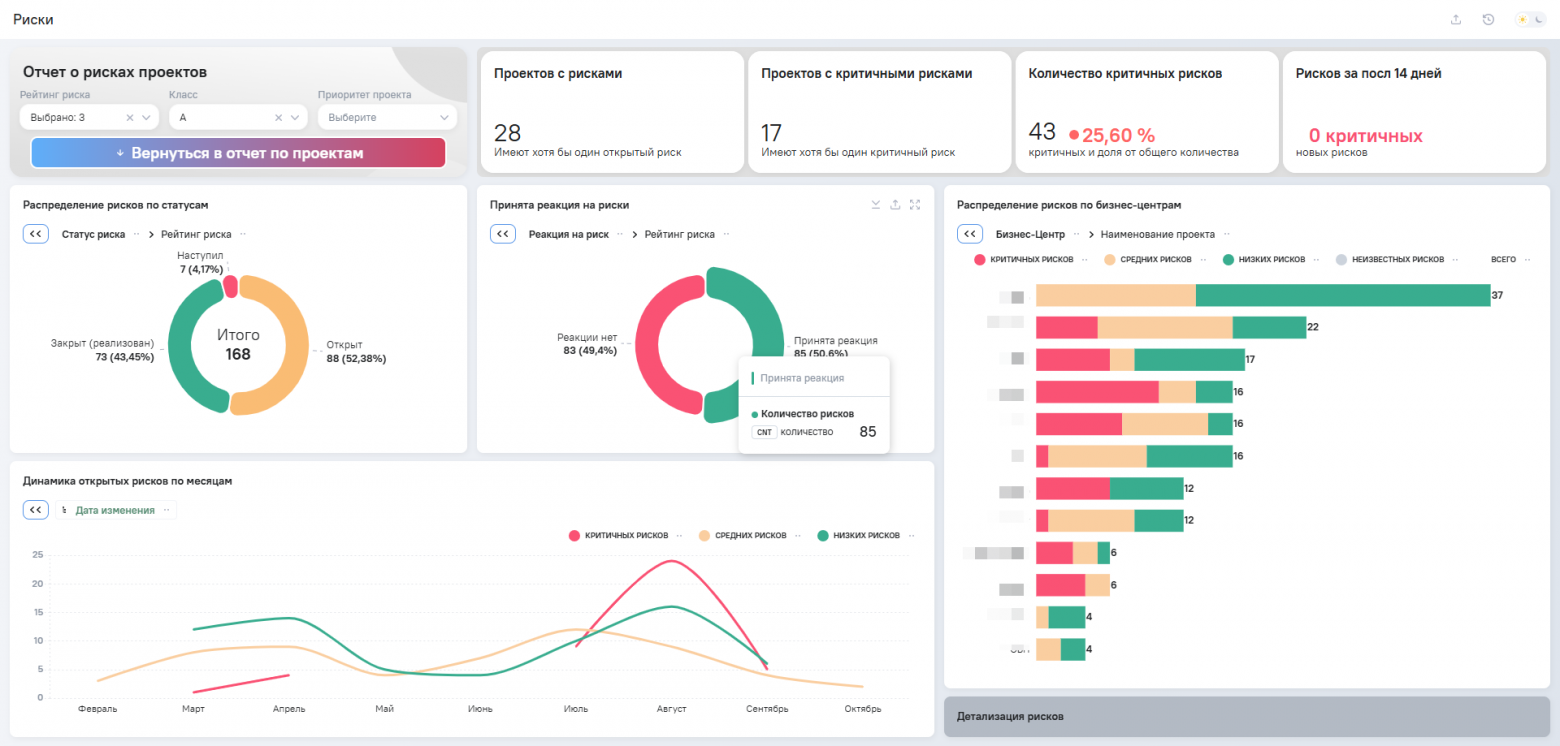This screenshot has width=1560, height=746.
Task: Open options dots next to 'Статус риска'
Action: pos(136,234)
